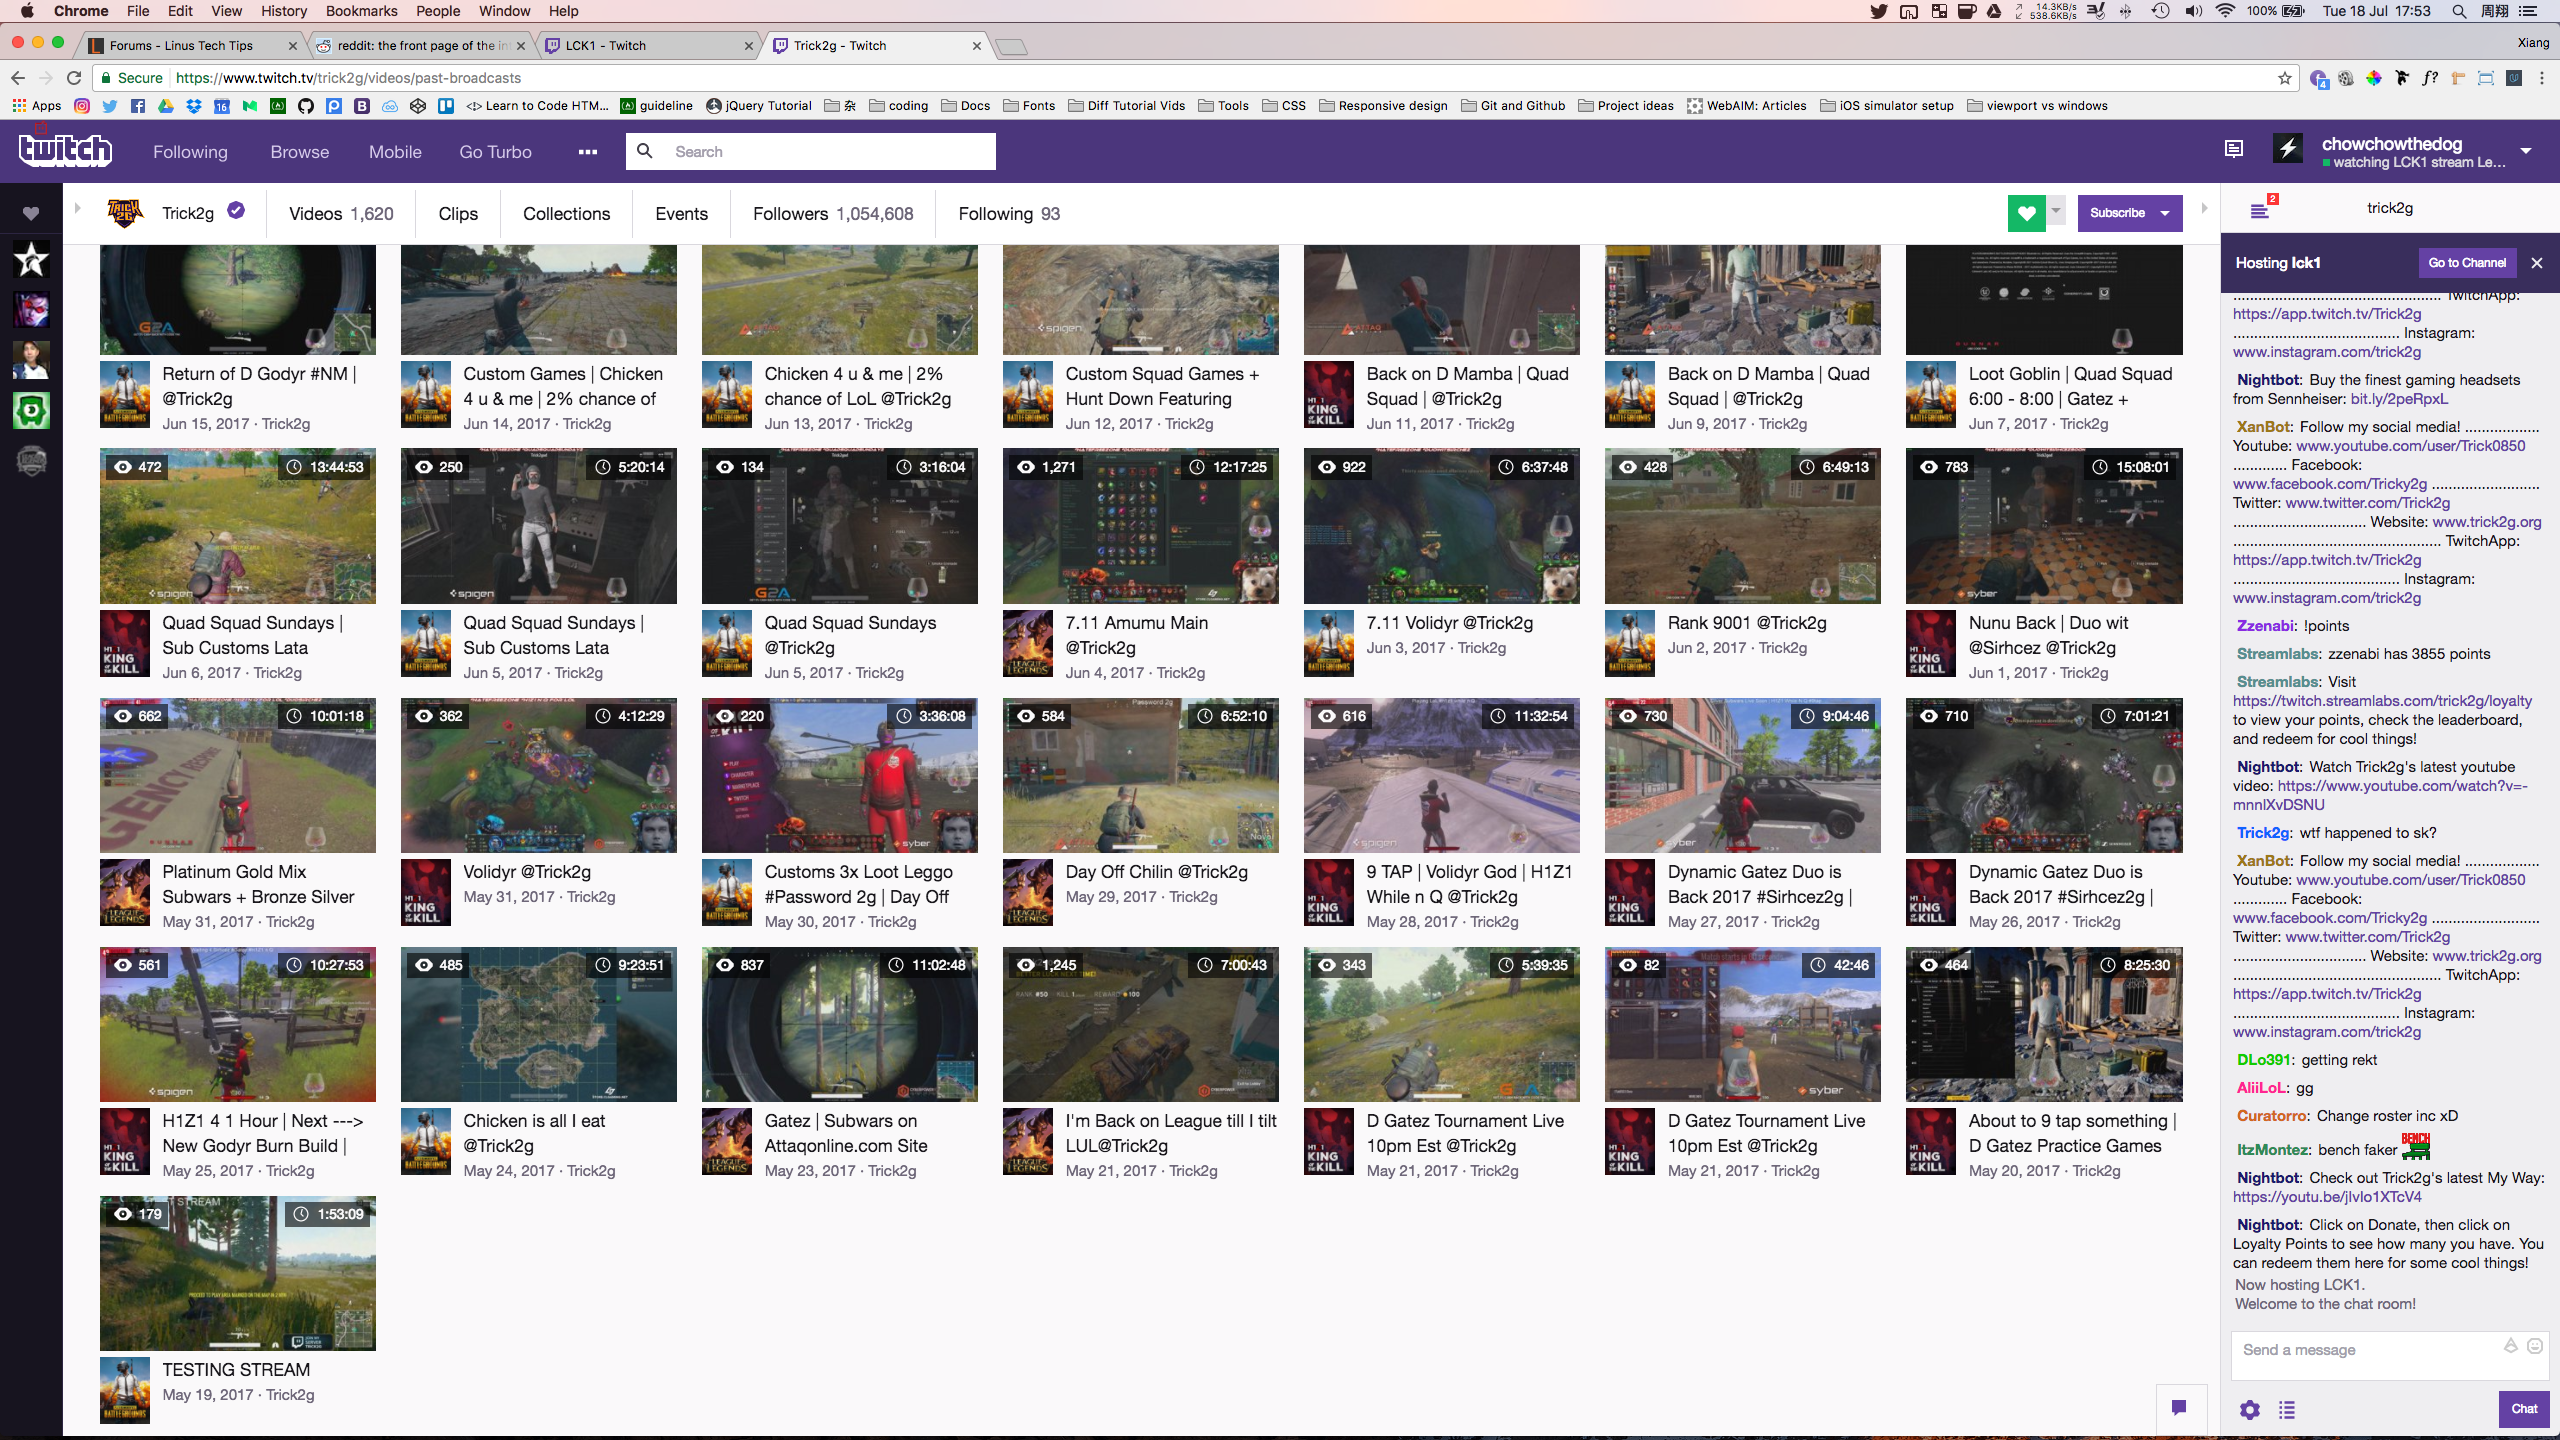Expand the left sidebar with the arrow
This screenshot has width=2560, height=1440.
(x=77, y=209)
